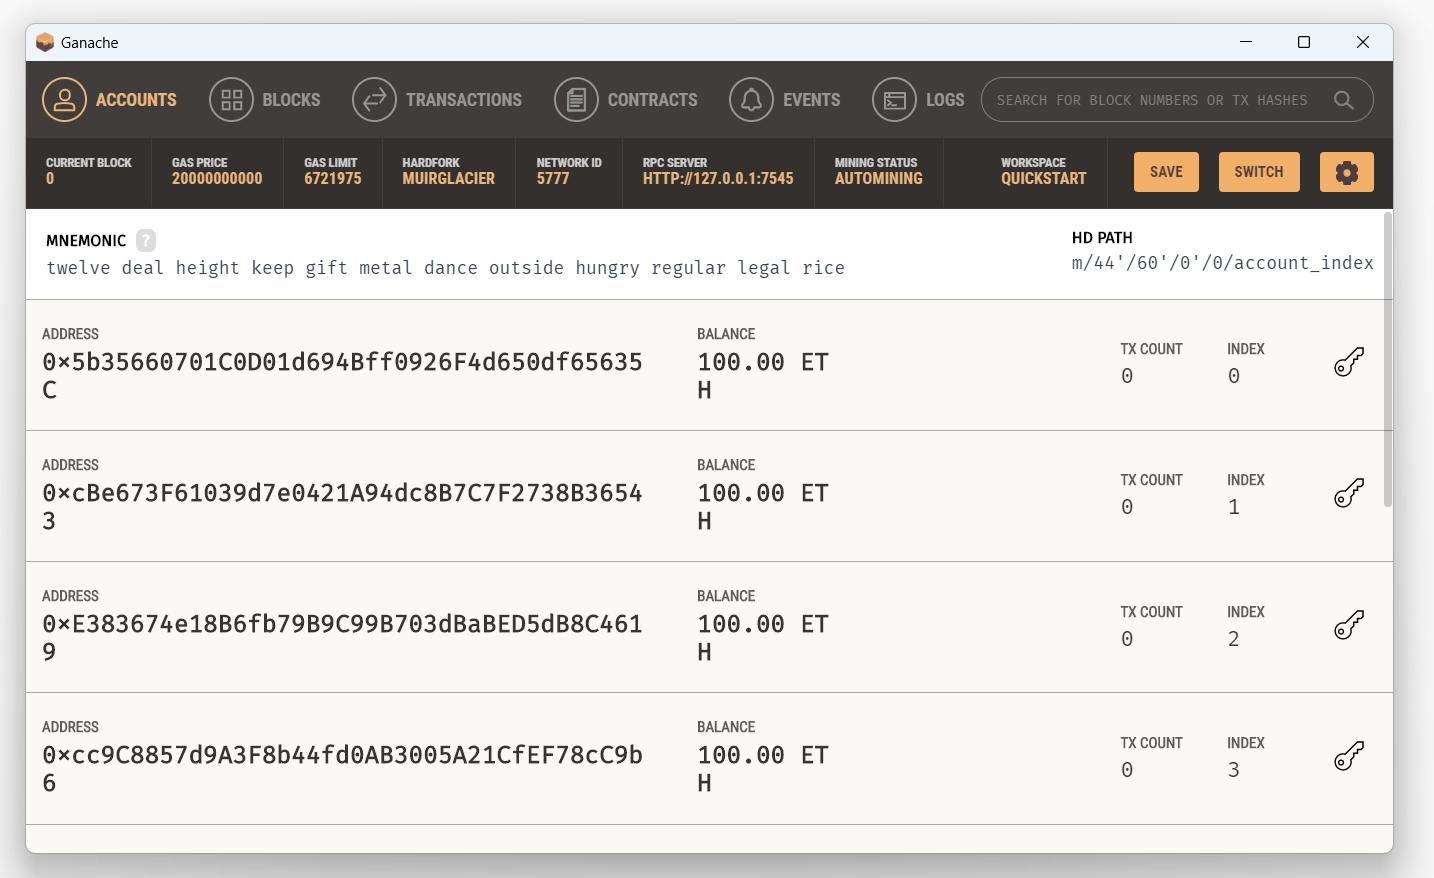Close the Ganache window
Image resolution: width=1434 pixels, height=878 pixels.
click(x=1362, y=42)
